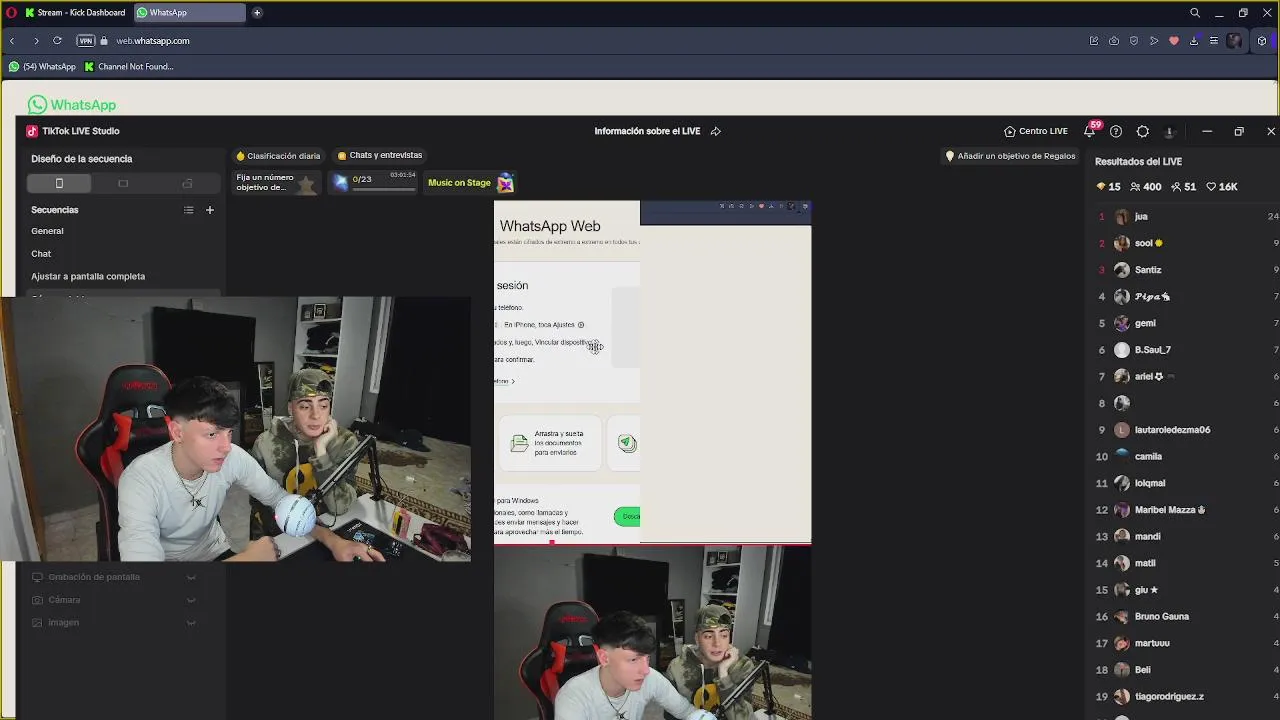Screen dimensions: 1280x720
Task: Click the share arrow beside Información sobre el LIVE
Action: pos(715,131)
